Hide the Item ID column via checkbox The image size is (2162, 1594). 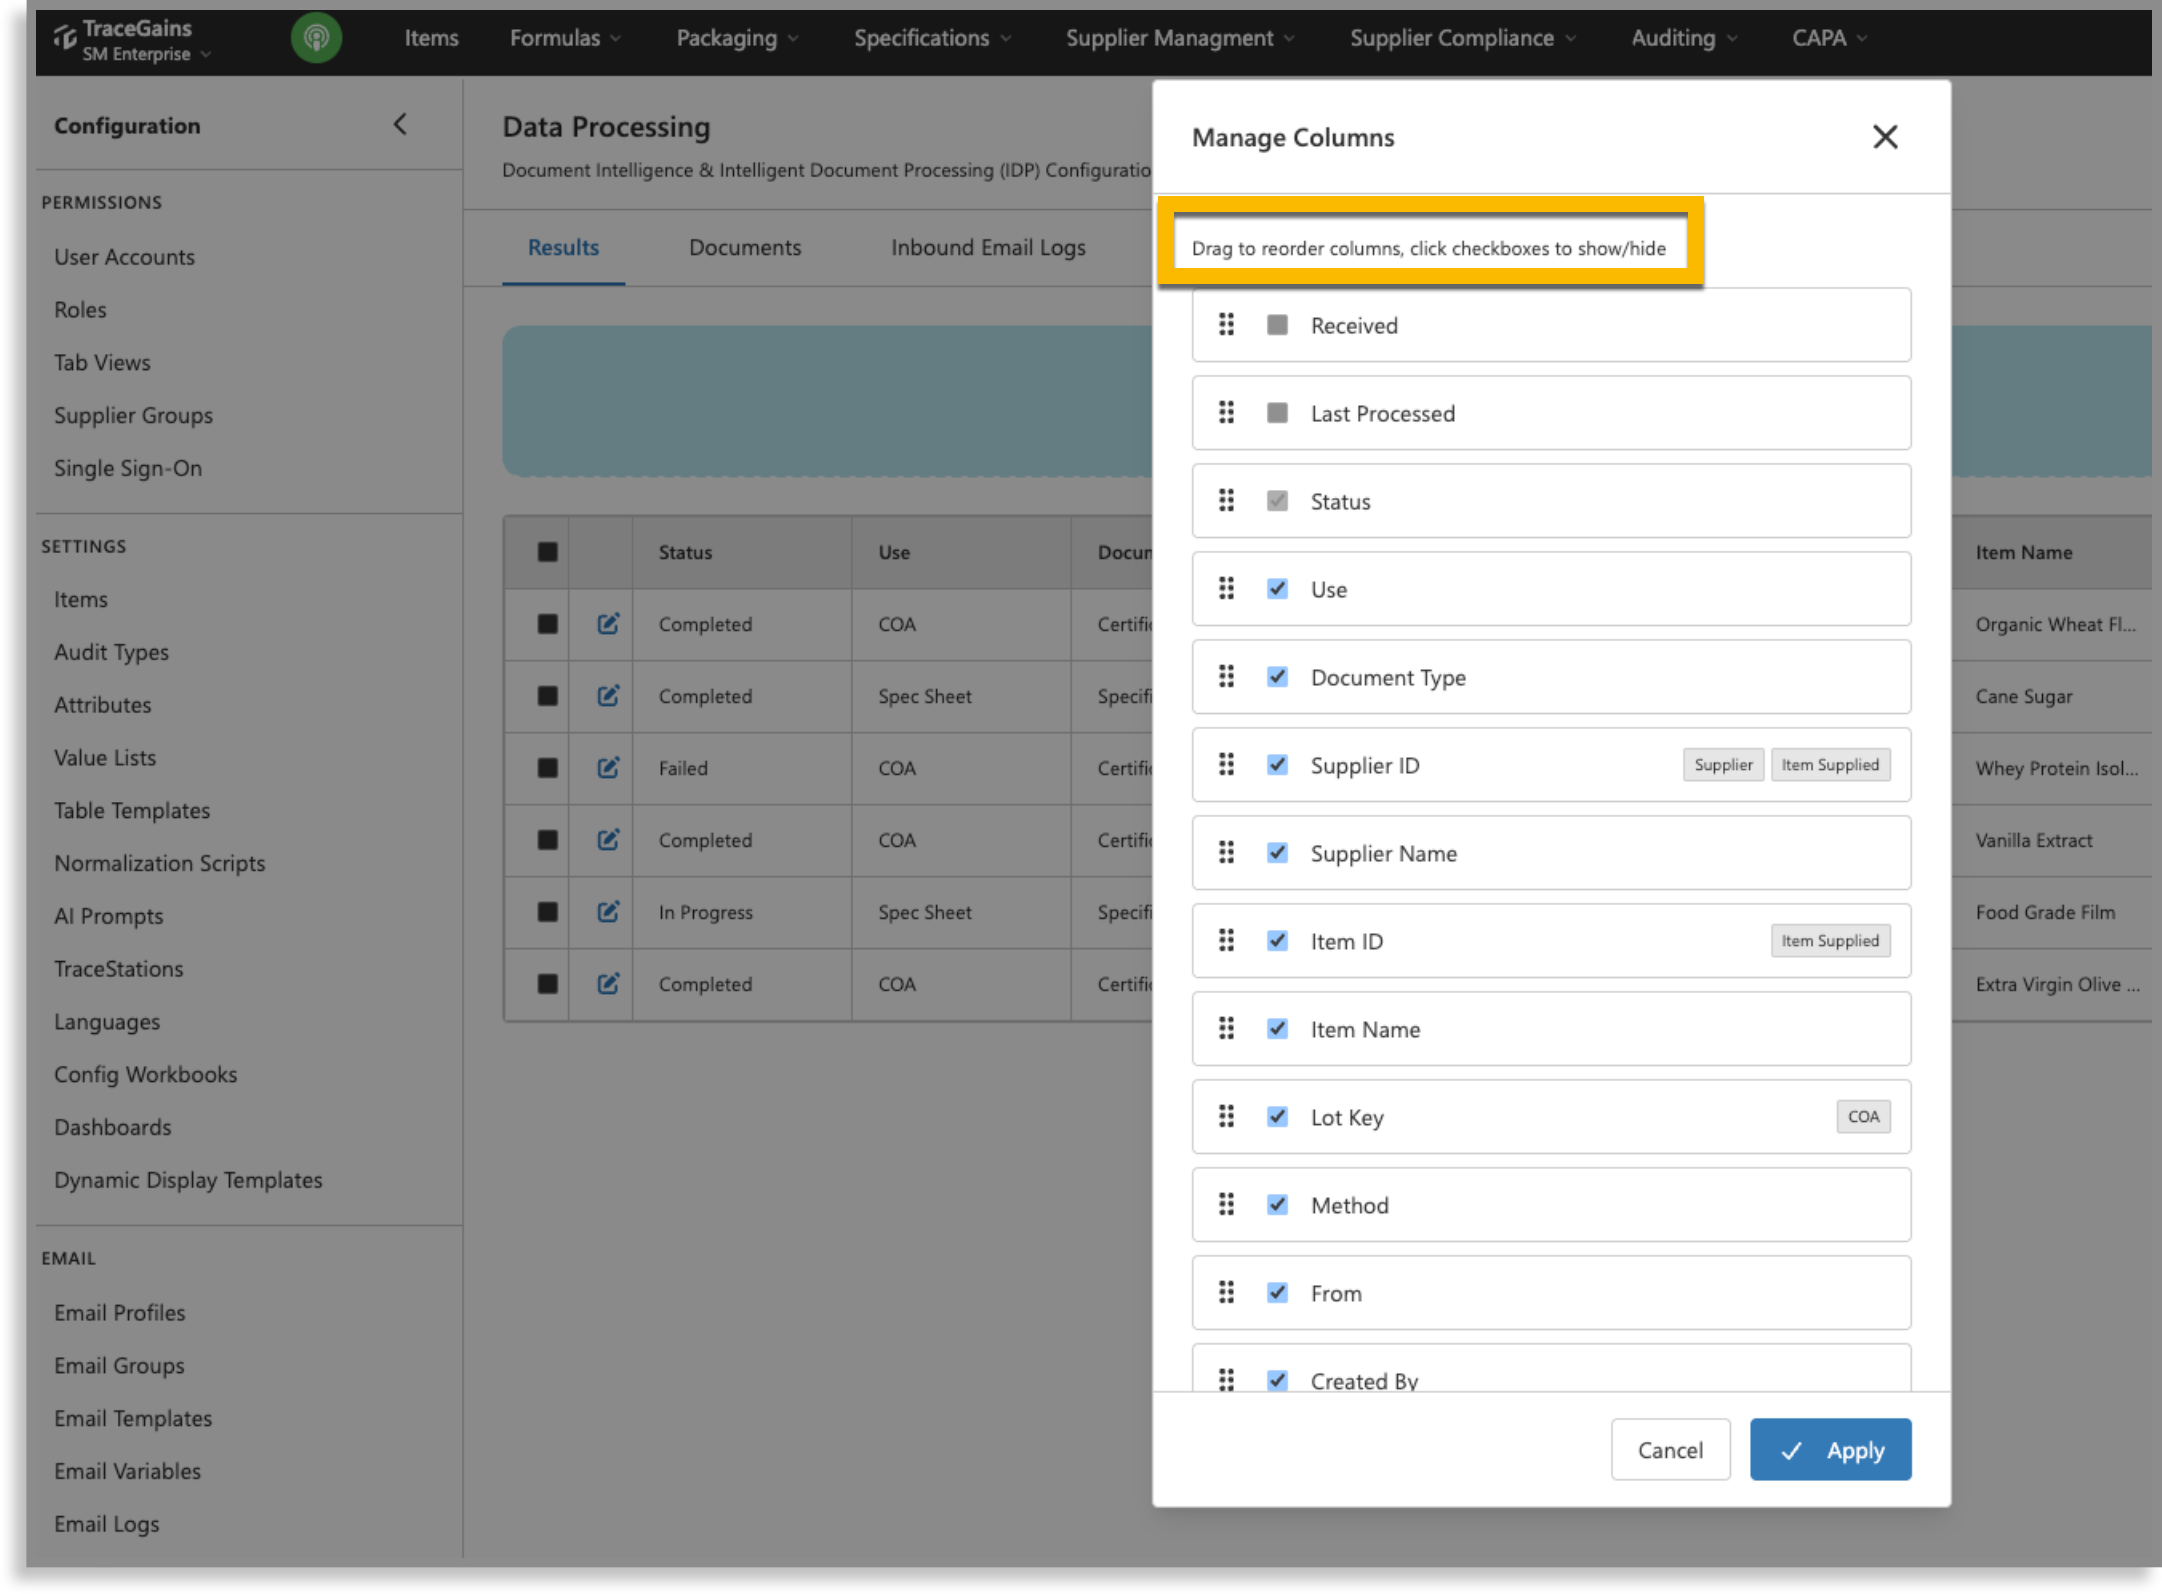1277,941
